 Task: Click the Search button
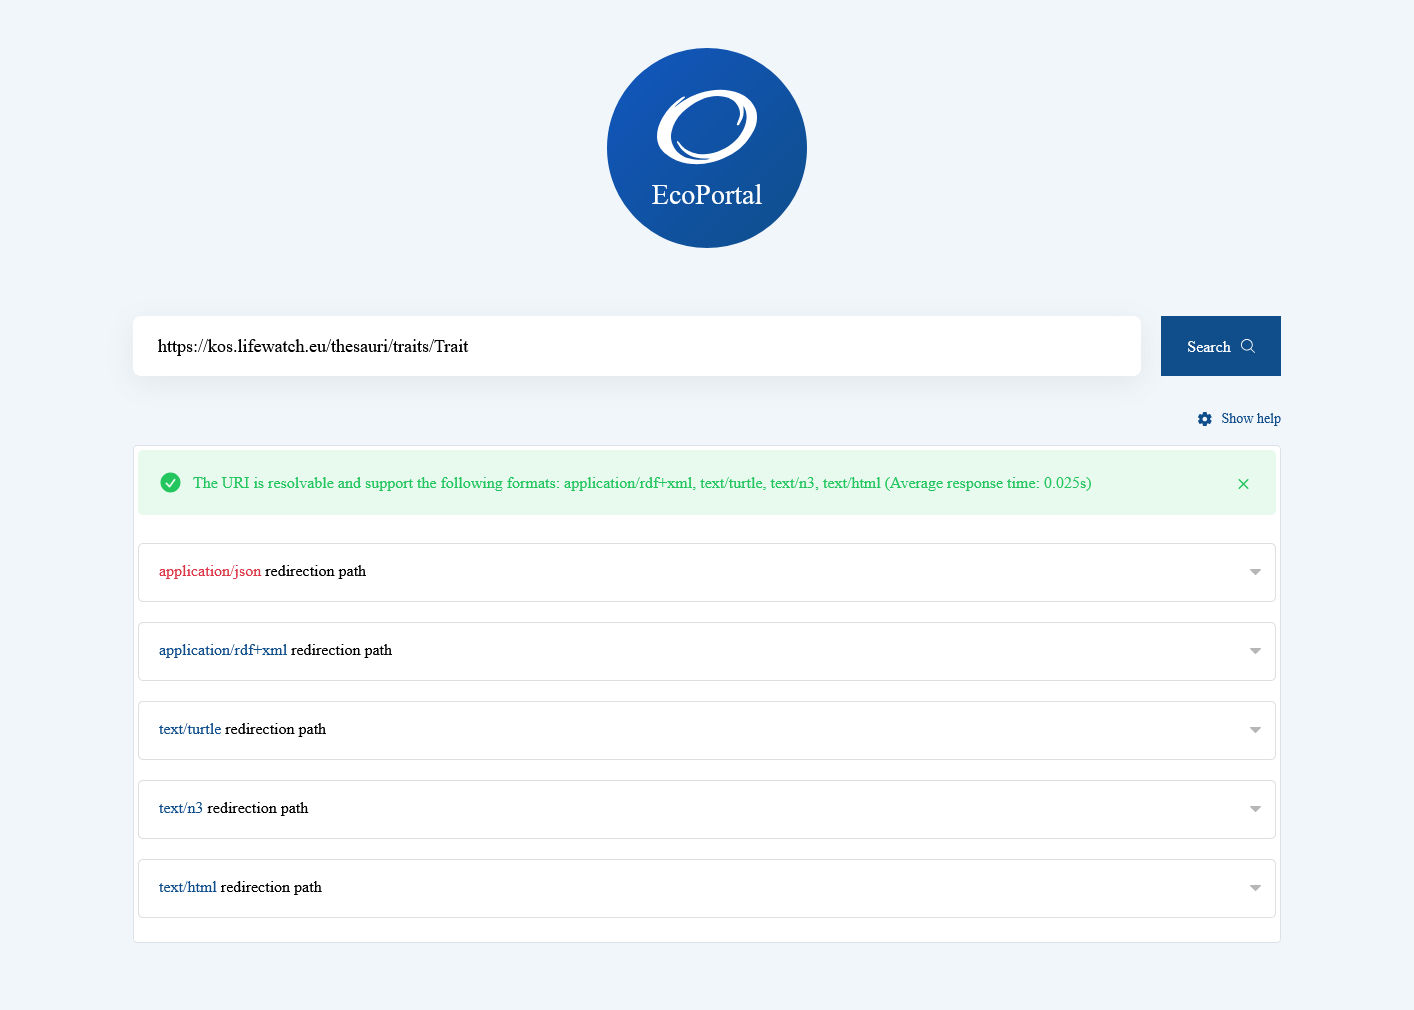point(1220,345)
